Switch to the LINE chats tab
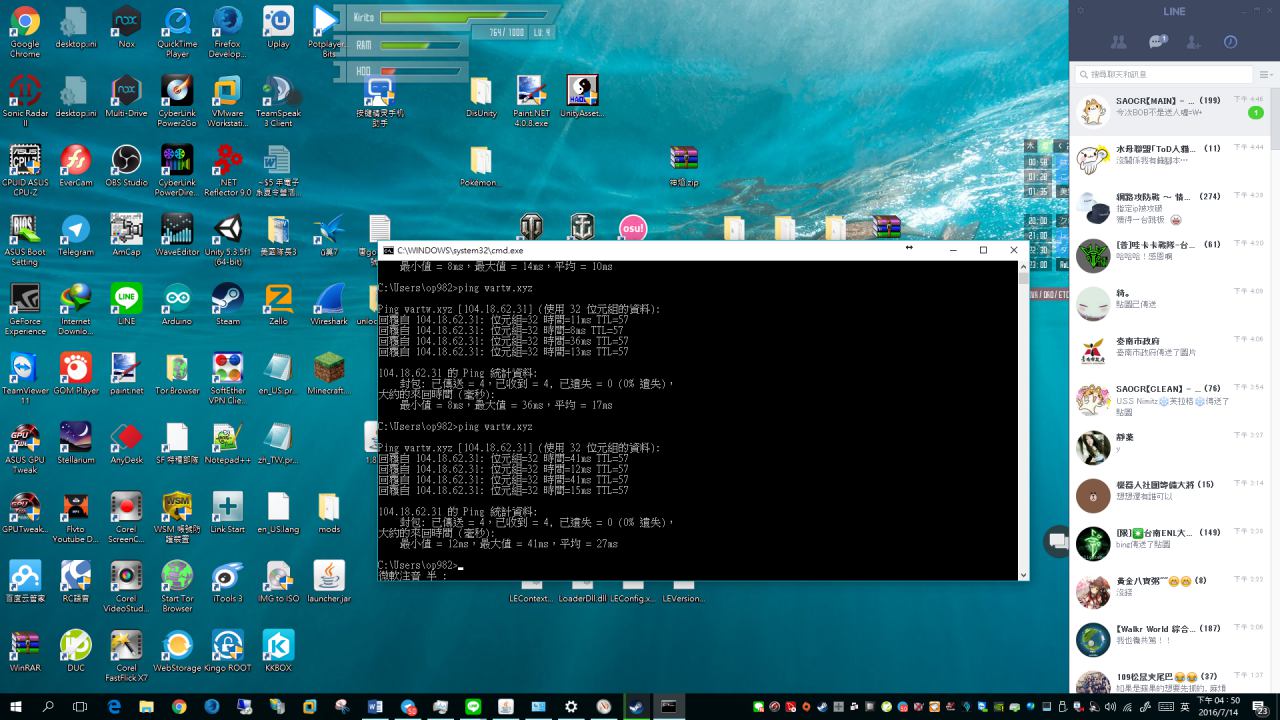Screen dimensions: 1280x720 click(1157, 42)
